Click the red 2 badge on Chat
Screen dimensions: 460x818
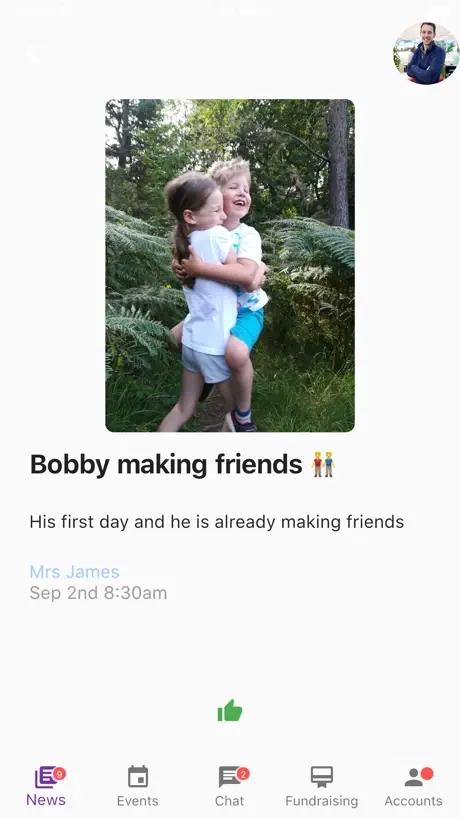pos(243,774)
